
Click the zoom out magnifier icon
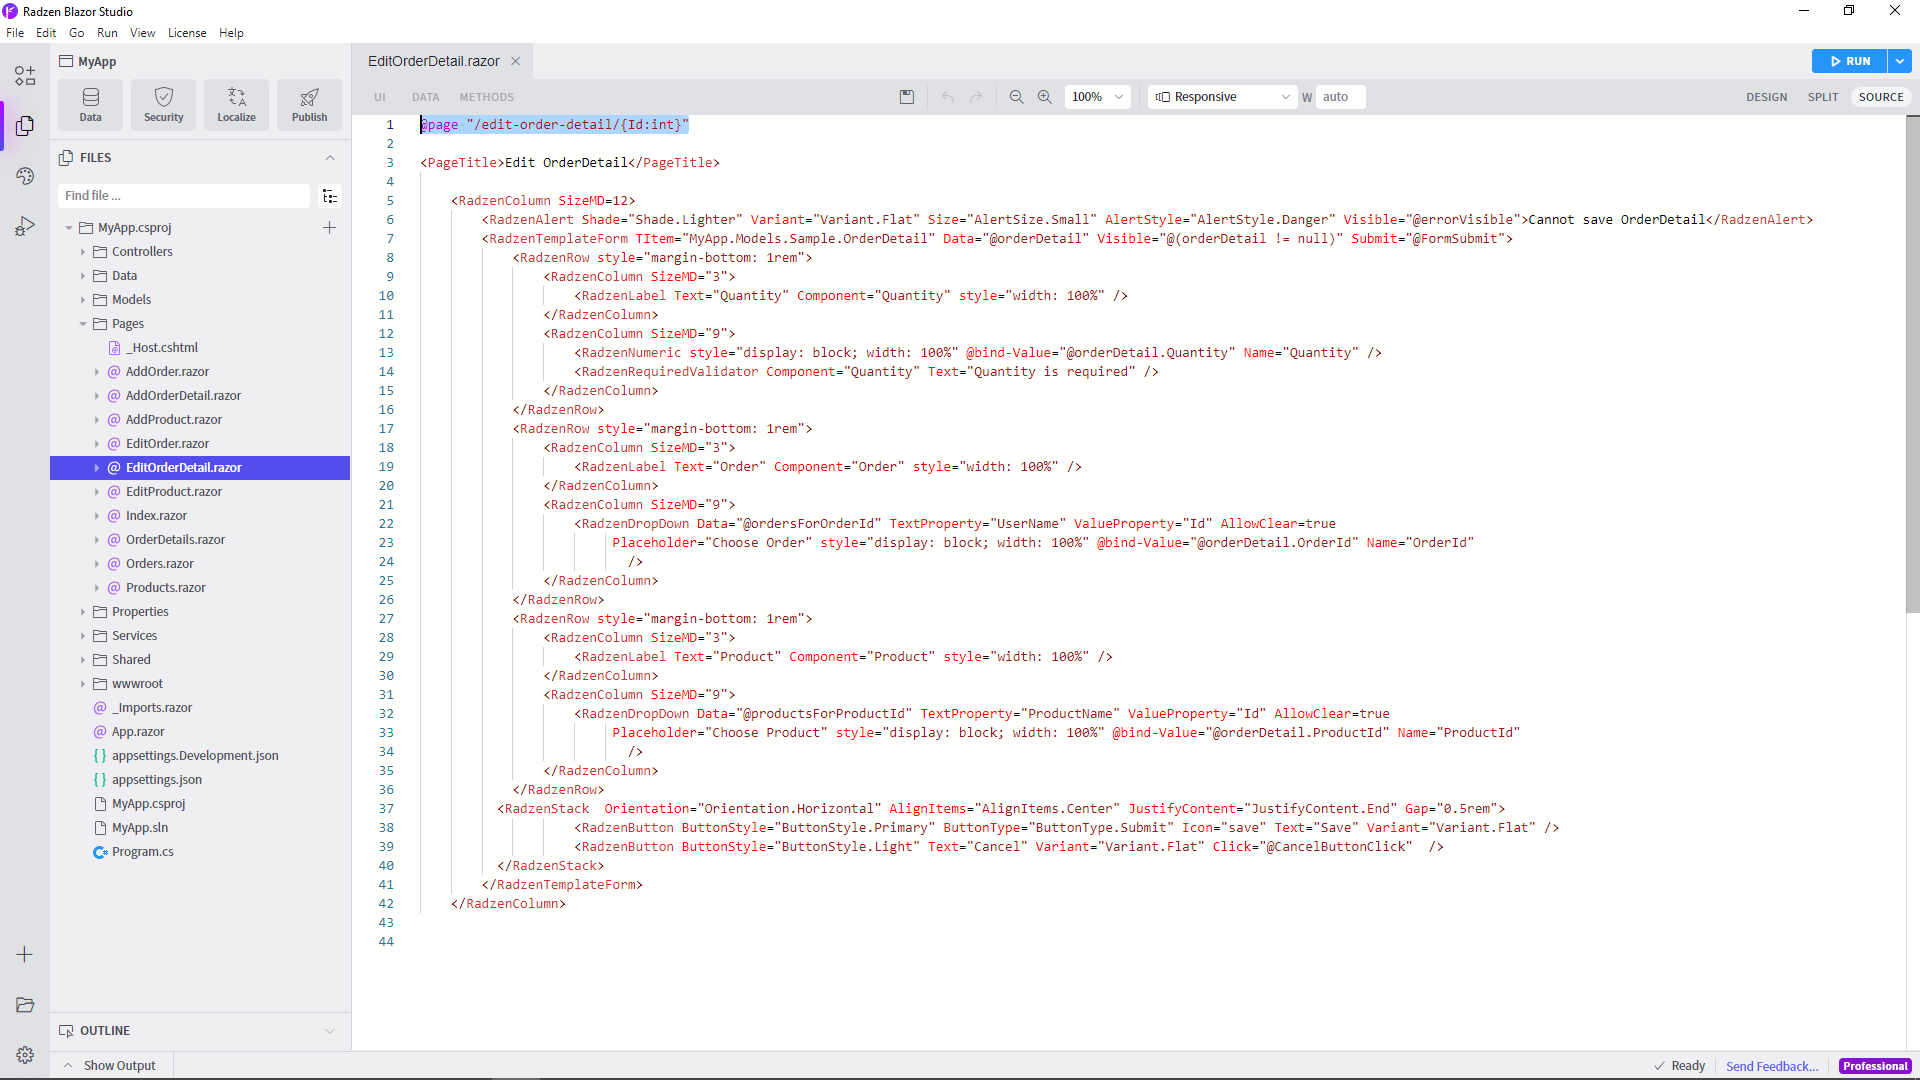(1016, 97)
